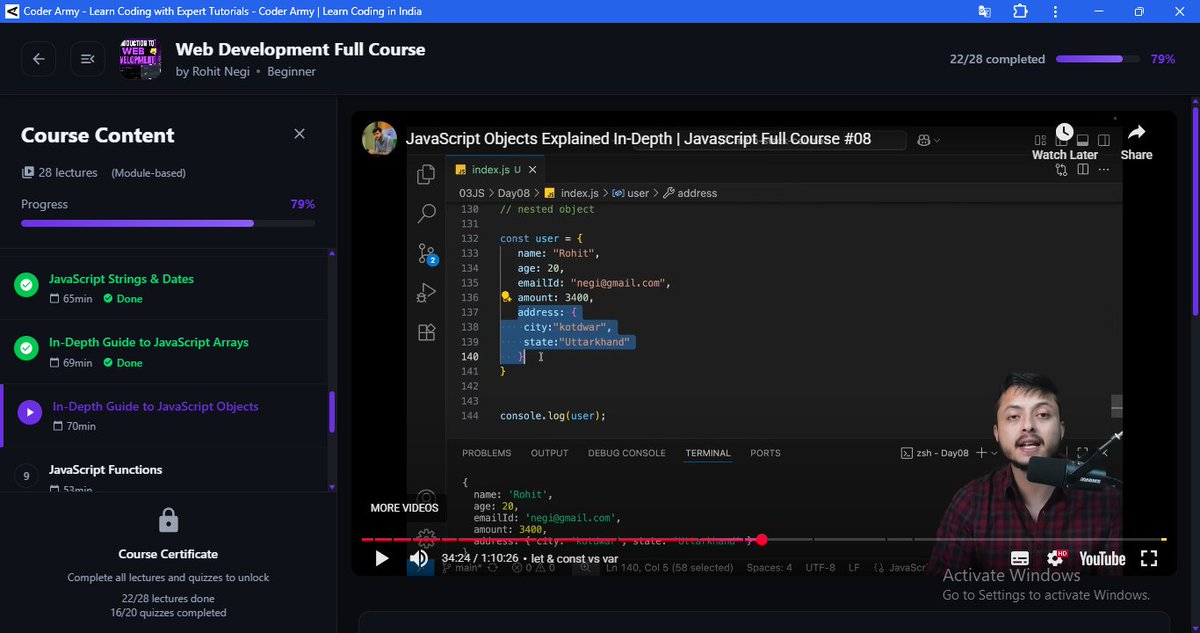Open the JavaScript Objects Explained video title link
The image size is (1200, 633).
pyautogui.click(x=638, y=139)
